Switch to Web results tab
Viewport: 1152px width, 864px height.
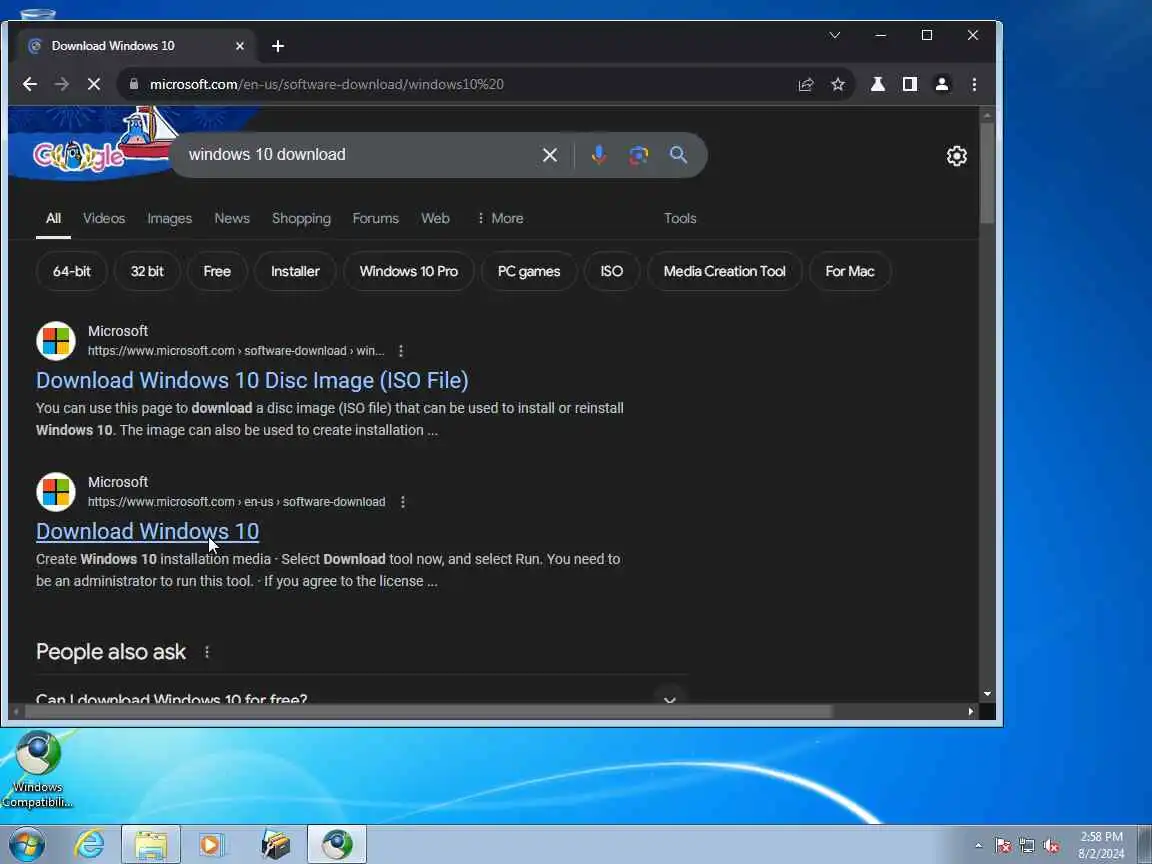[435, 218]
